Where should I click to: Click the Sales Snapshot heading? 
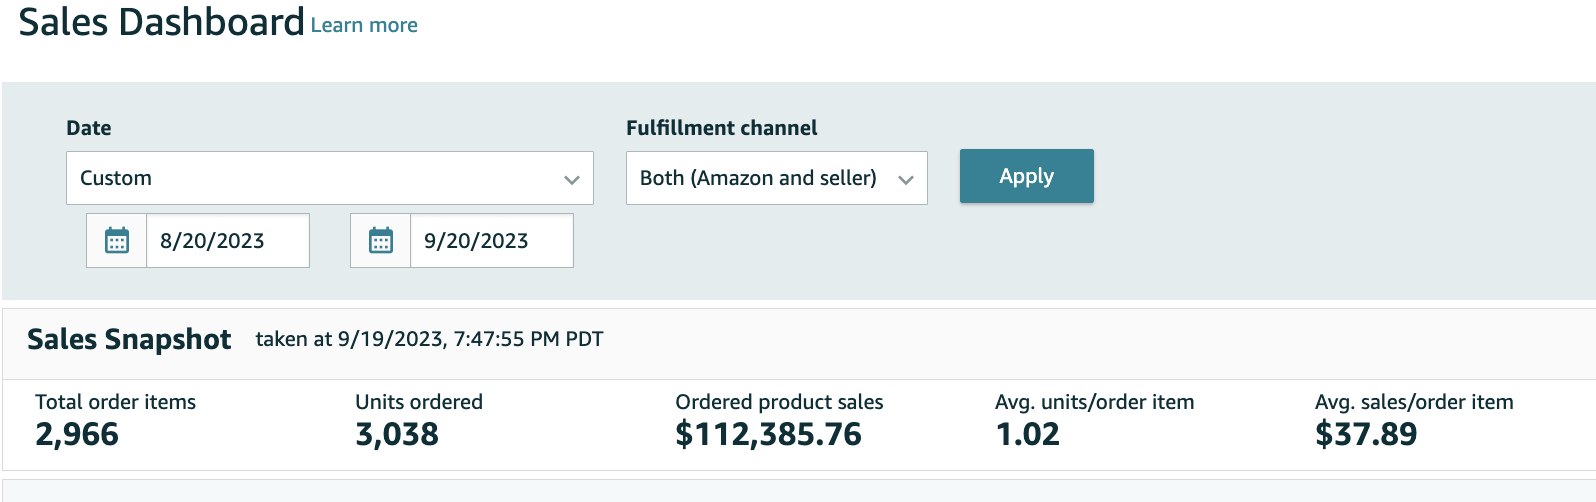[129, 340]
